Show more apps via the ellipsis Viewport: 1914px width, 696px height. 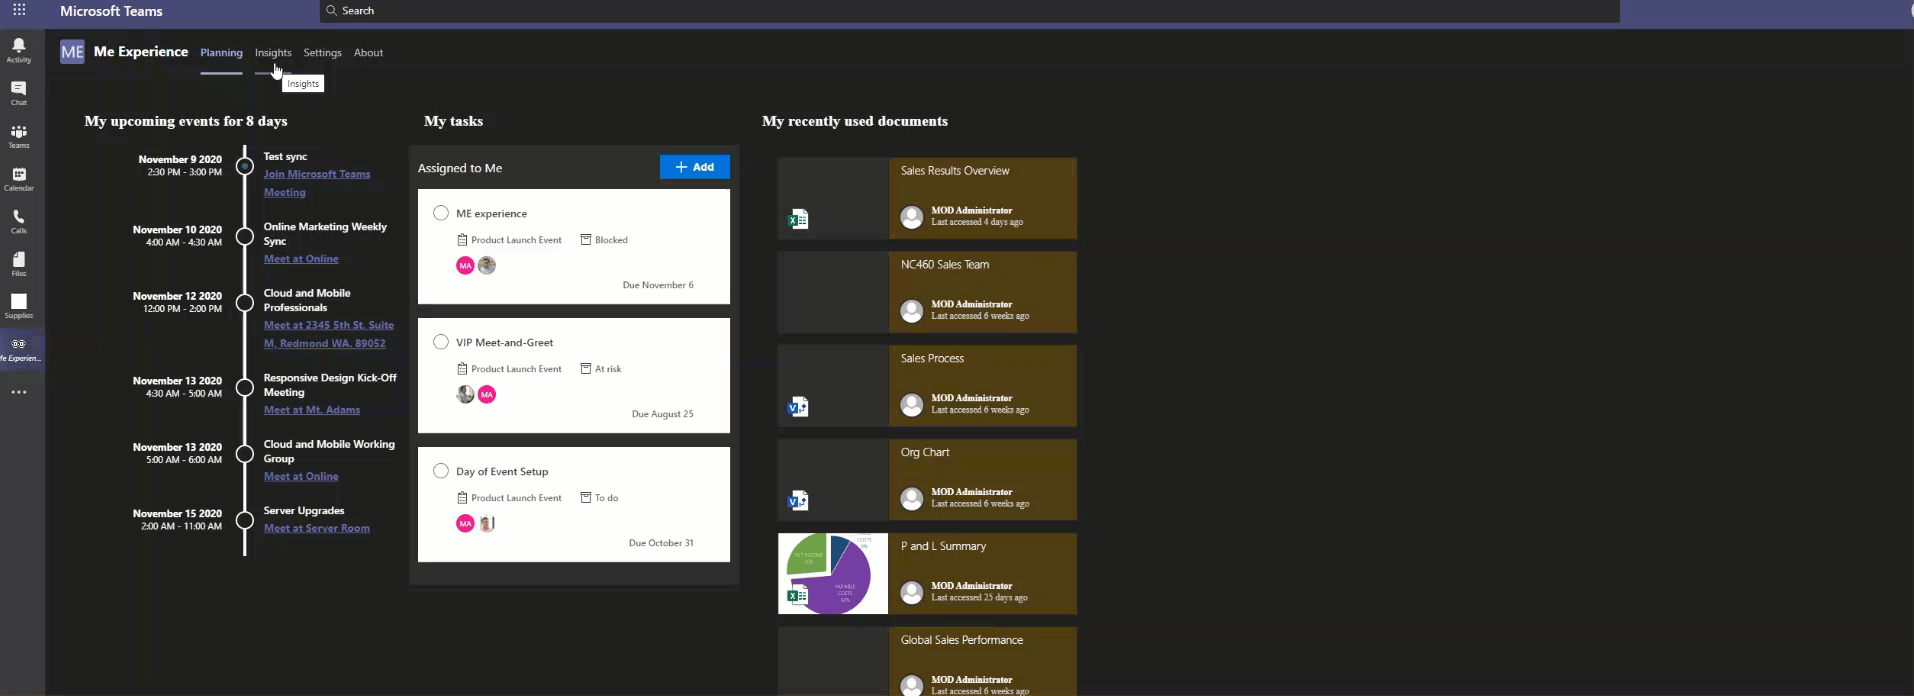coord(19,392)
